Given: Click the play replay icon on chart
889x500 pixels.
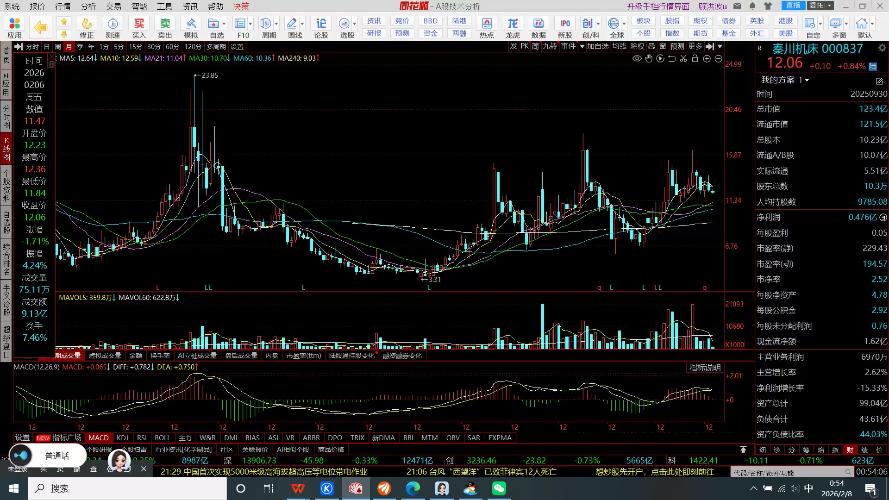Looking at the screenshot, I should 660,58.
